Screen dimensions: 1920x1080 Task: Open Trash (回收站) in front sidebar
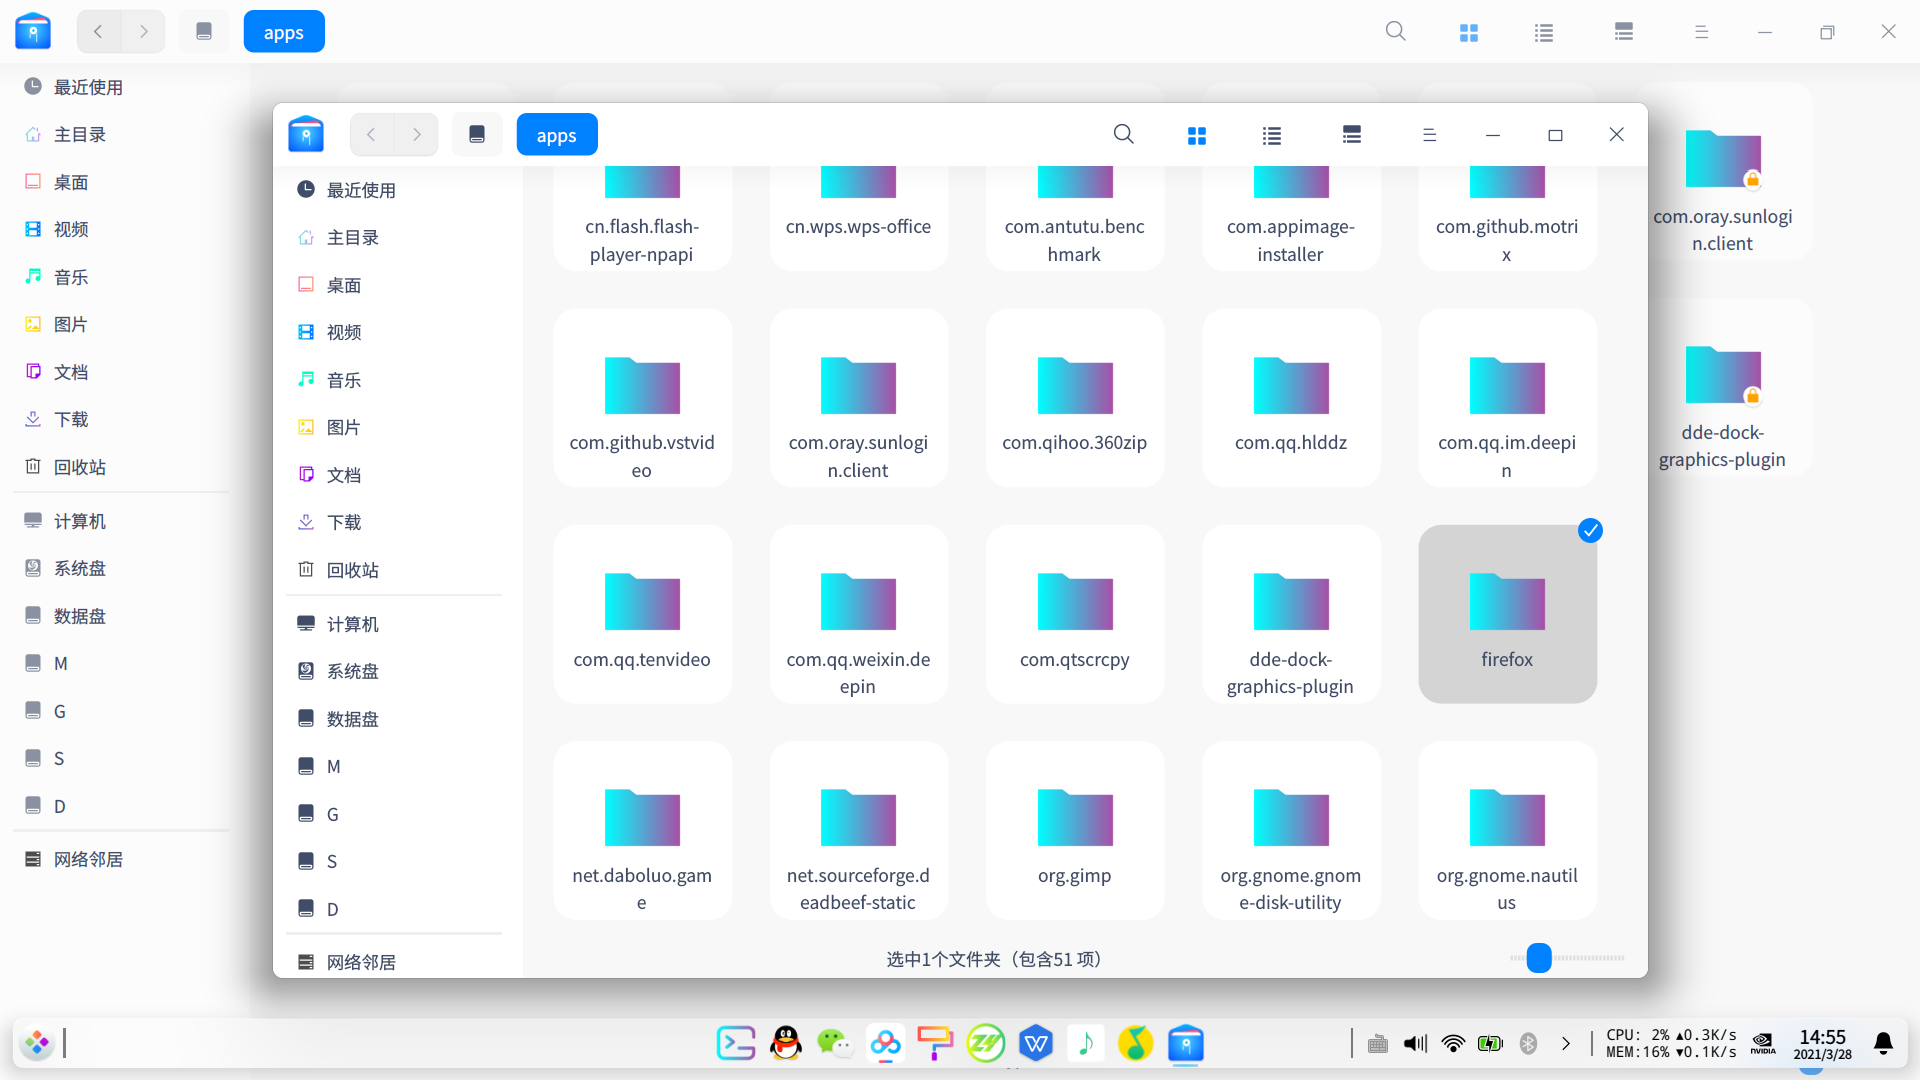pyautogui.click(x=352, y=570)
